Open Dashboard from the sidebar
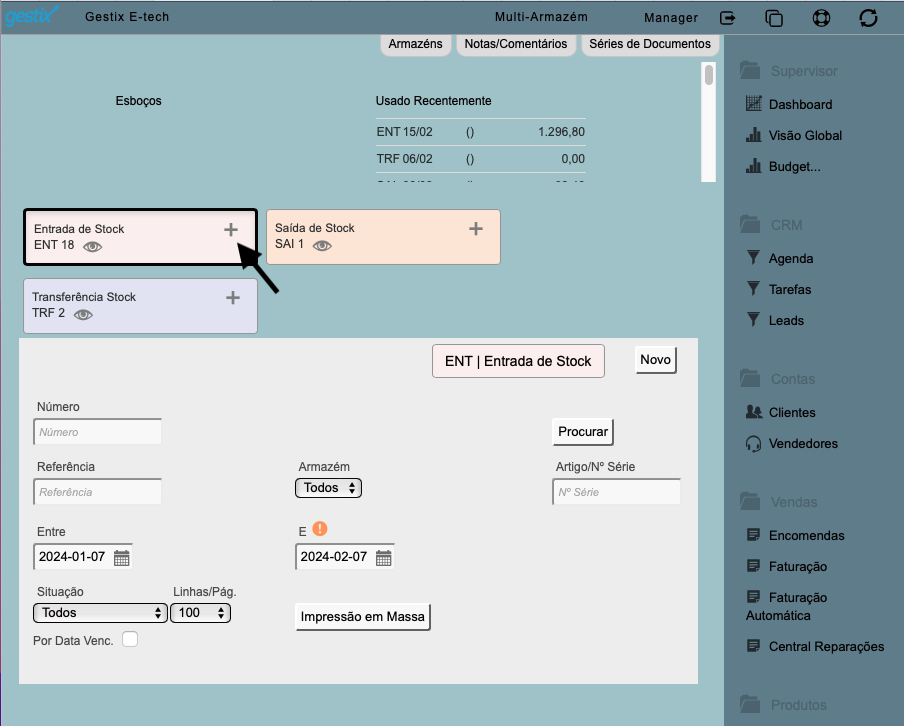This screenshot has height=726, width=904. coord(789,104)
